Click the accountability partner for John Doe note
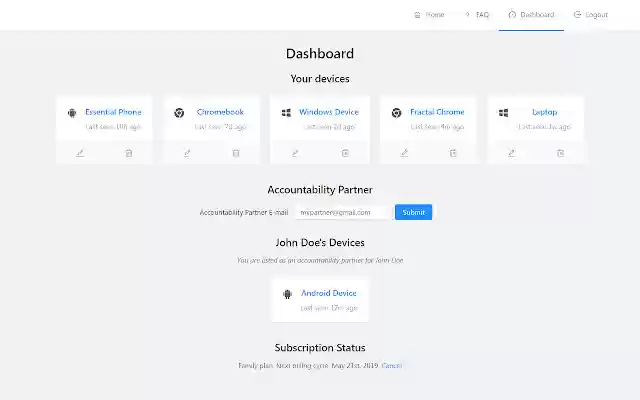The image size is (640, 400). tap(320, 260)
